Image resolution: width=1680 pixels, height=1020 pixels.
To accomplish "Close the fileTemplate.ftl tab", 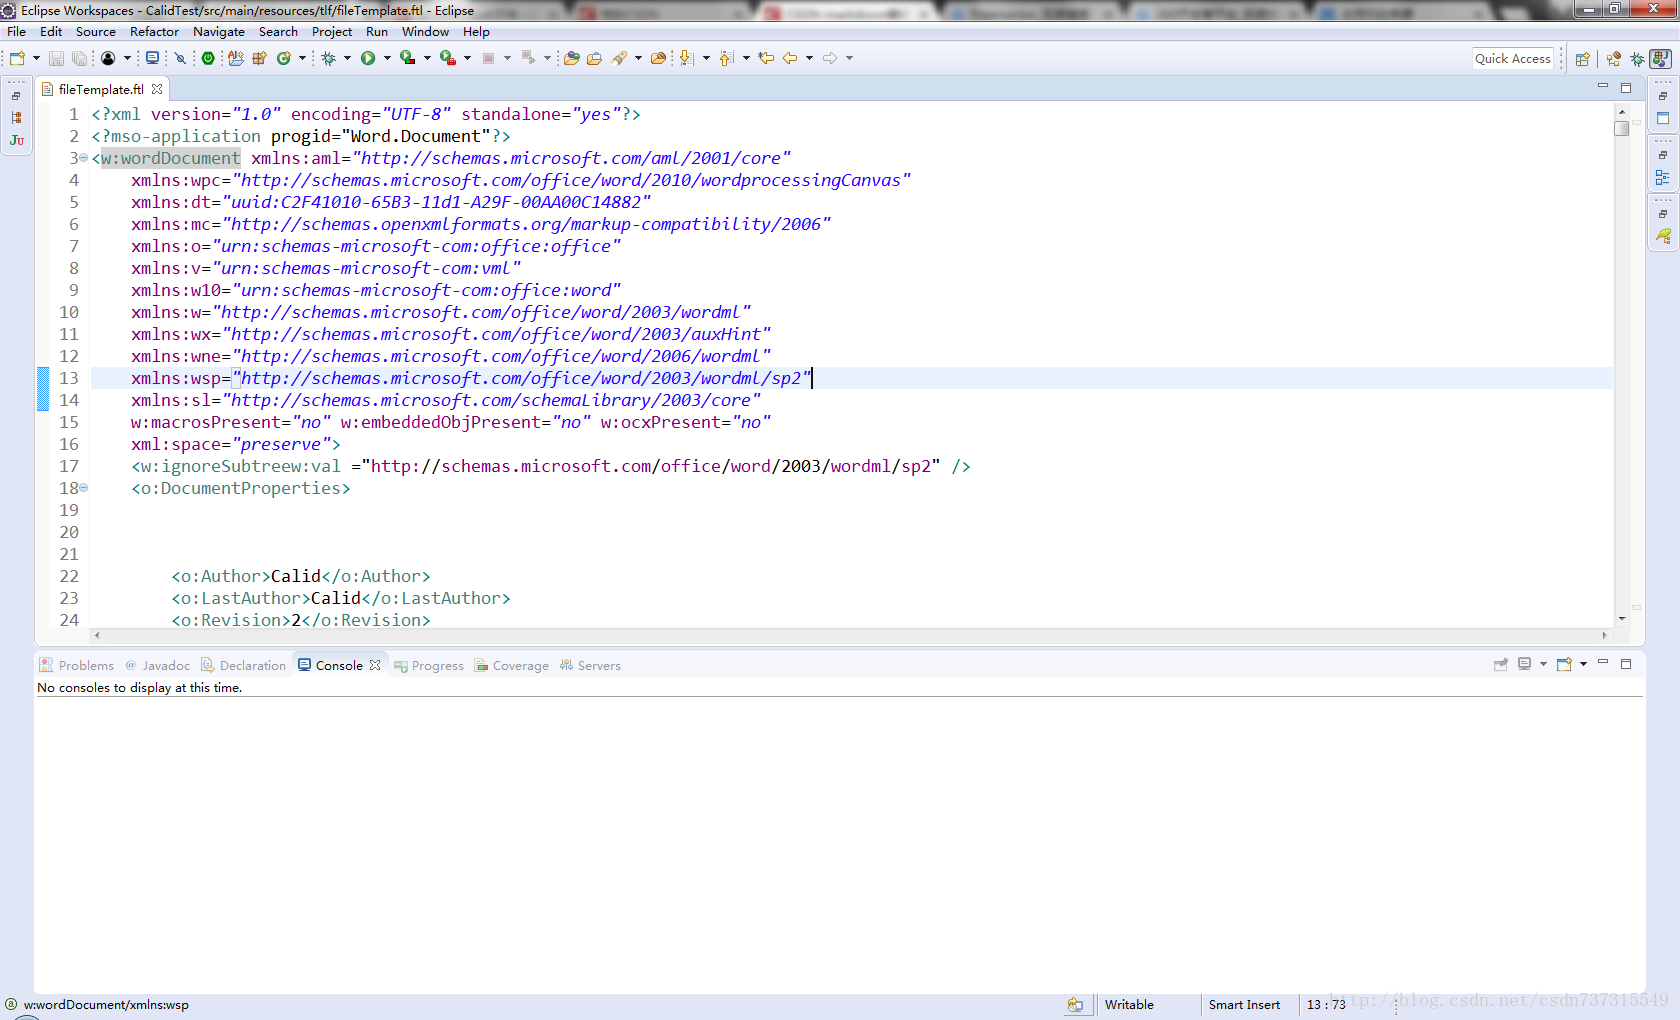I will tap(157, 89).
